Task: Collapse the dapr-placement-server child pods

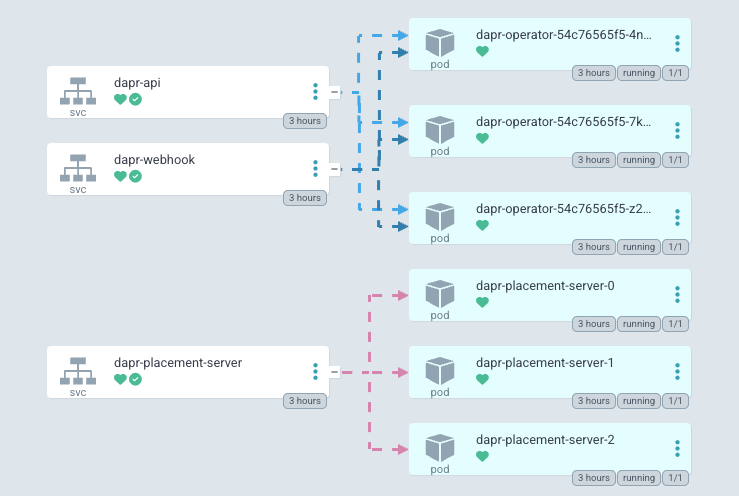Action: (x=336, y=372)
